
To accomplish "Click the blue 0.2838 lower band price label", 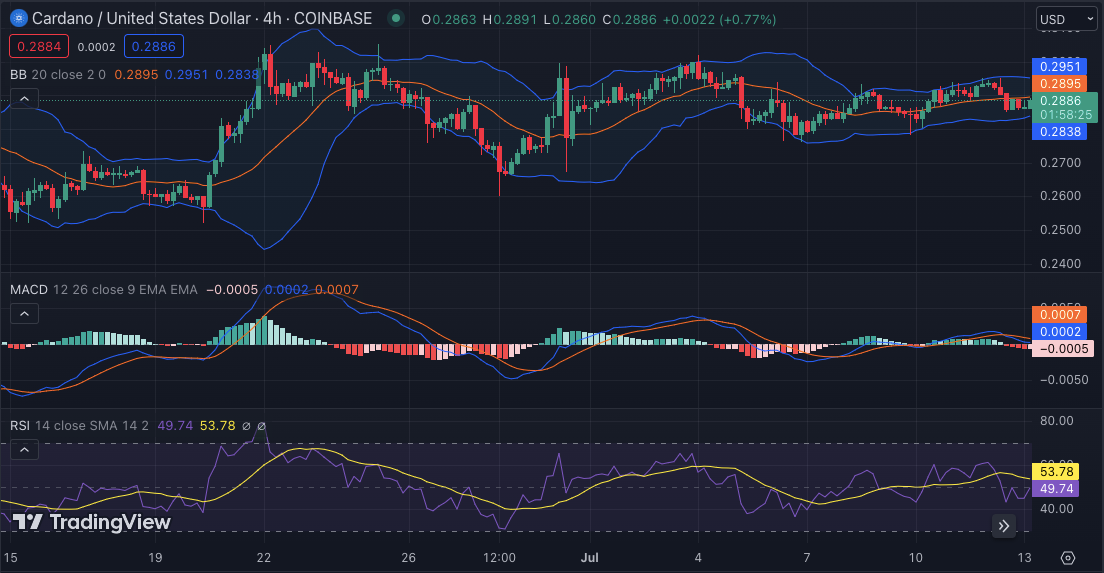I will pyautogui.click(x=1060, y=132).
